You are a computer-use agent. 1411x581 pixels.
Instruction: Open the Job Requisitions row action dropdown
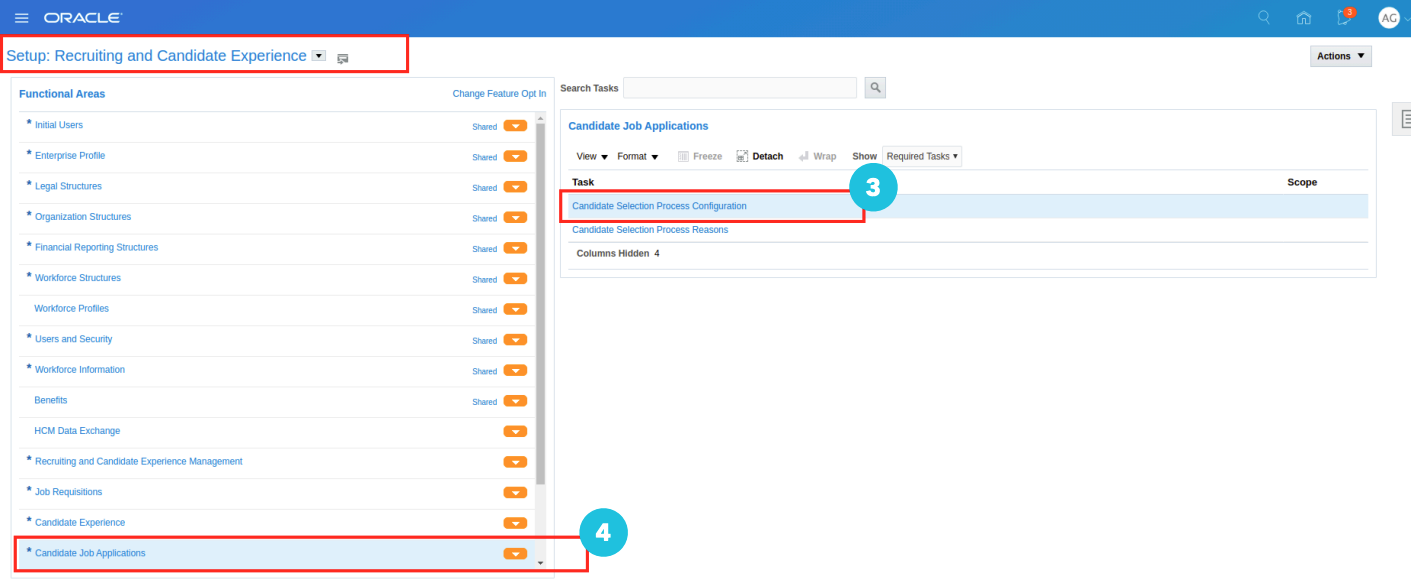tap(515, 493)
